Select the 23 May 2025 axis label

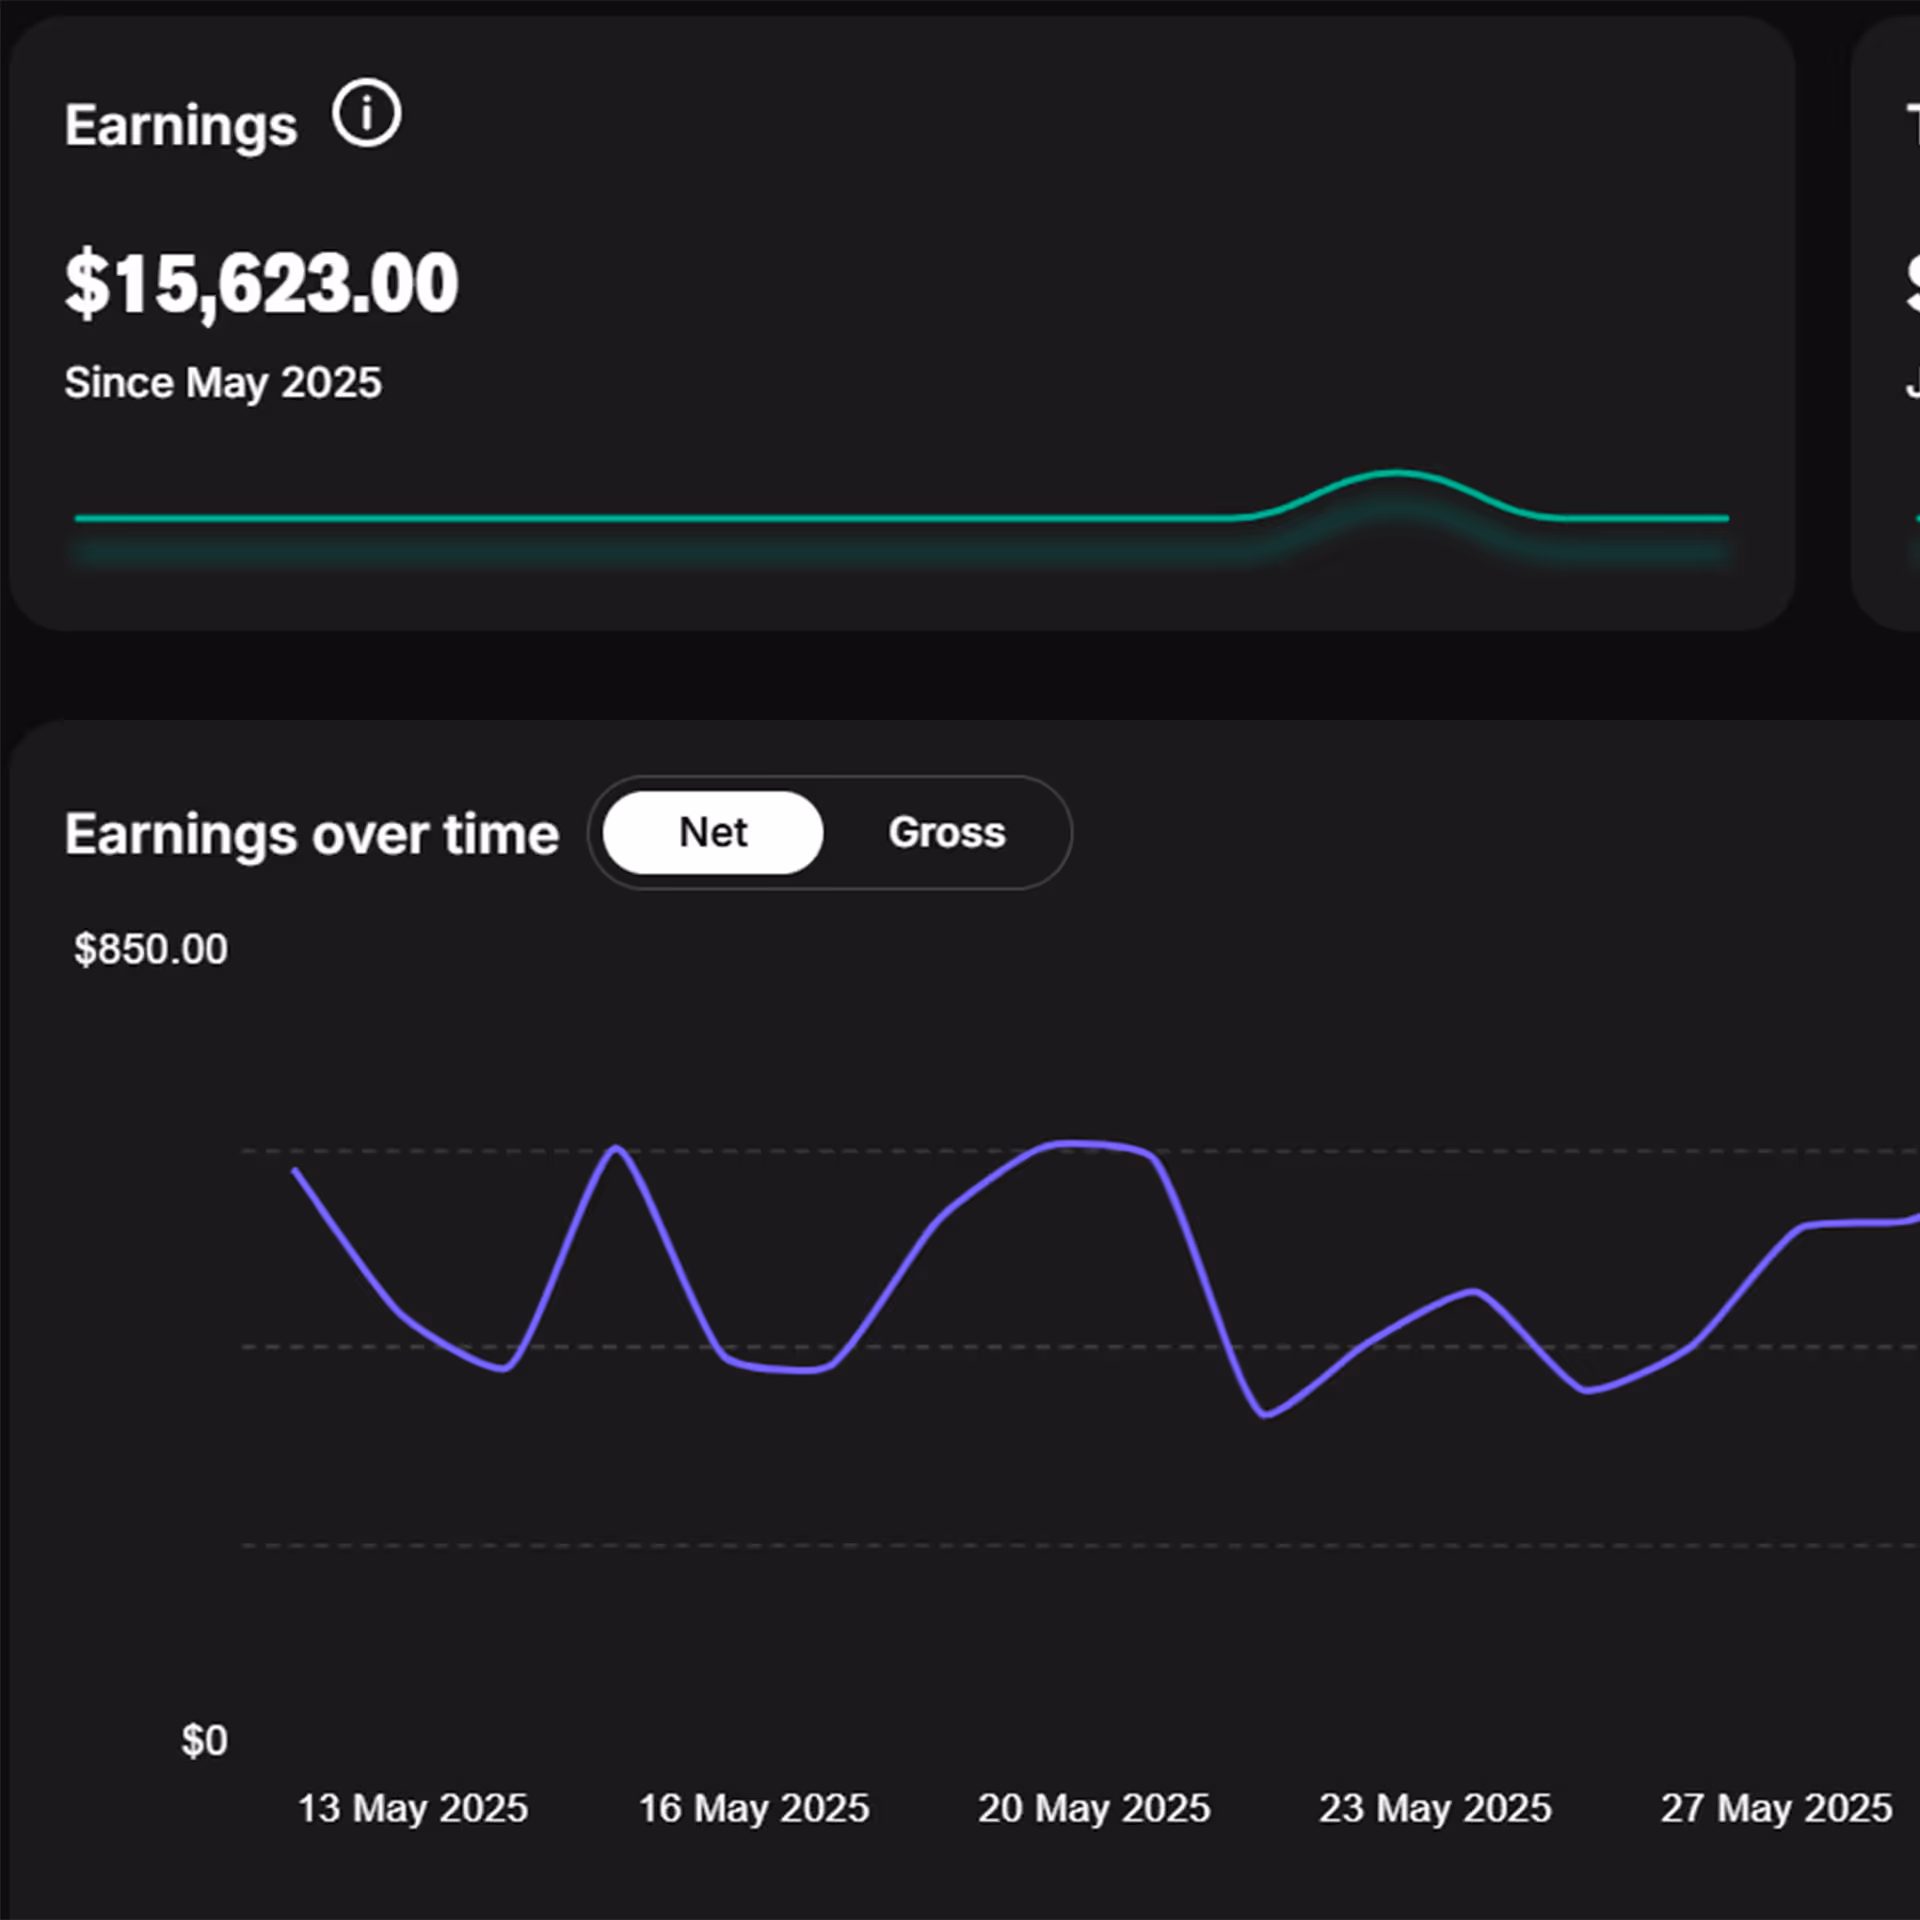1435,1808
